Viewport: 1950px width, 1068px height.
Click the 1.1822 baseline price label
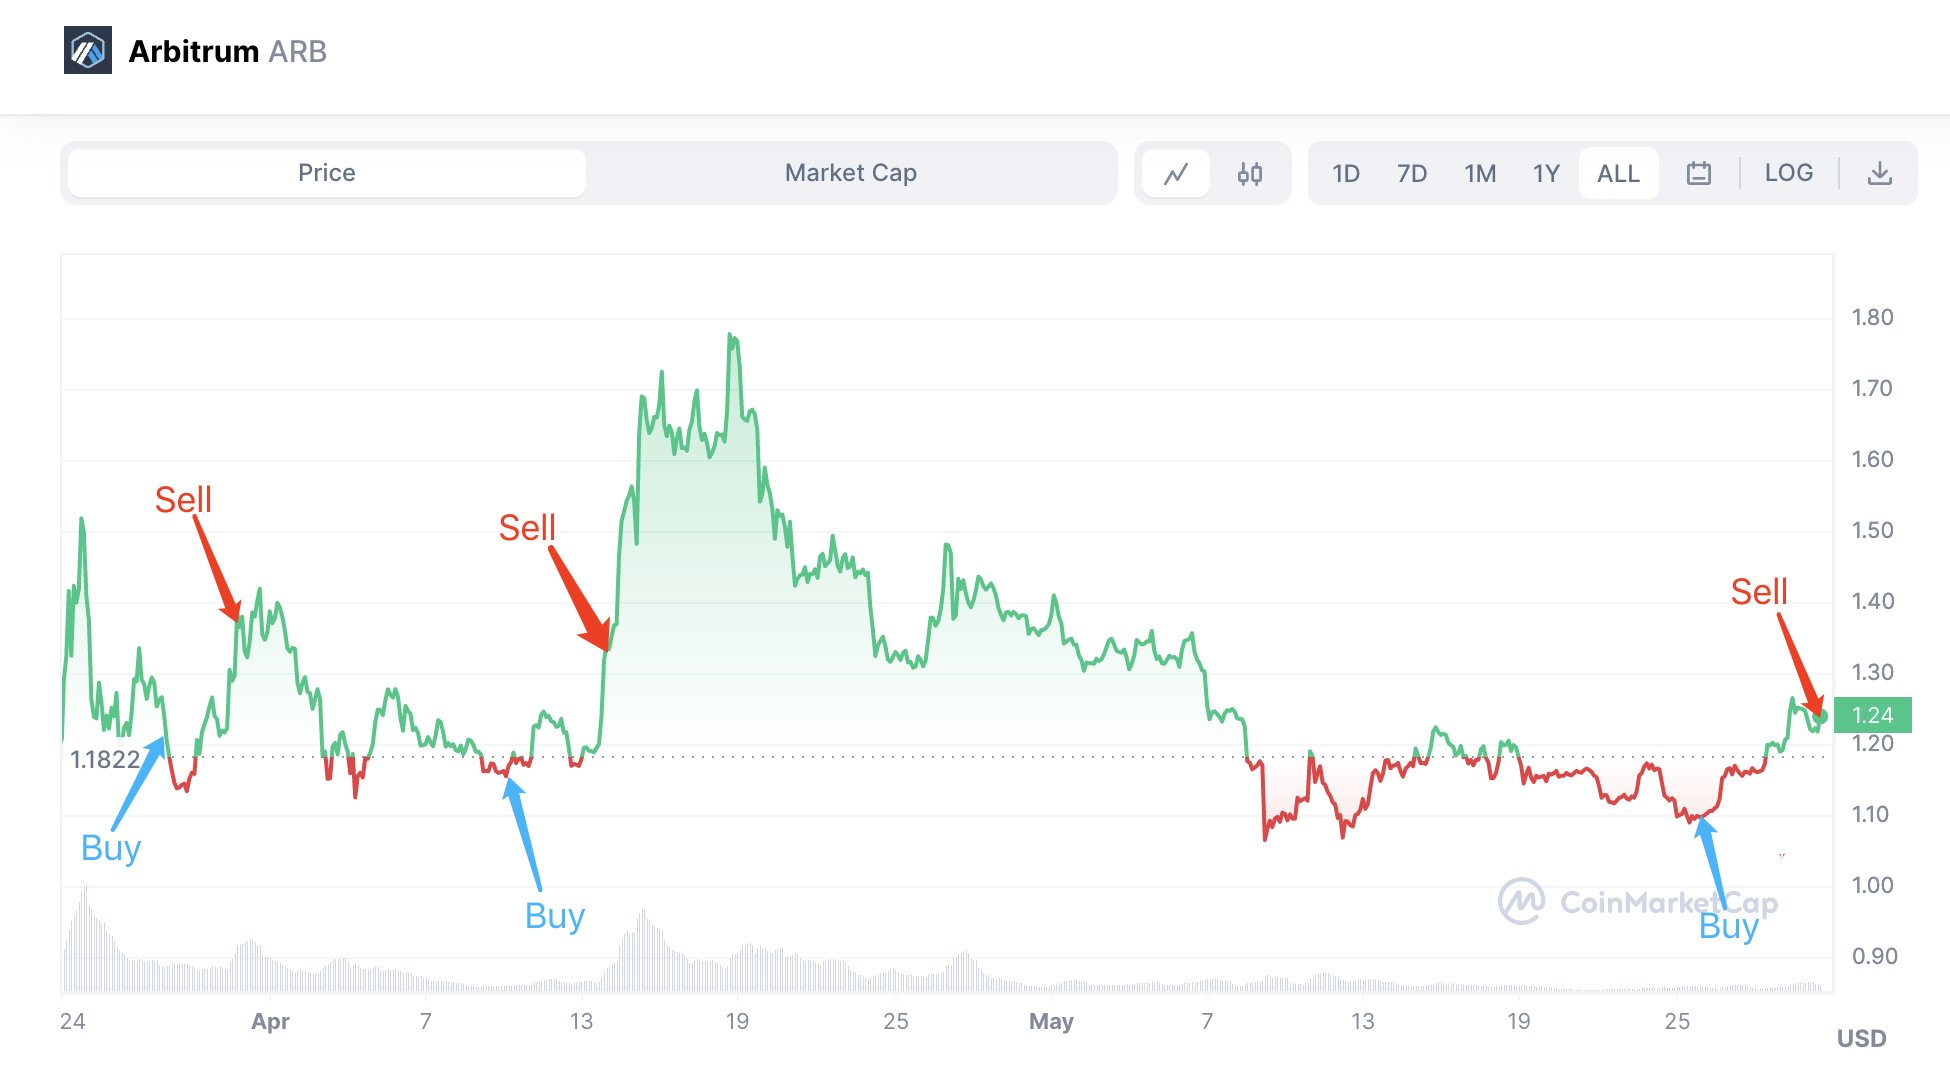point(105,759)
